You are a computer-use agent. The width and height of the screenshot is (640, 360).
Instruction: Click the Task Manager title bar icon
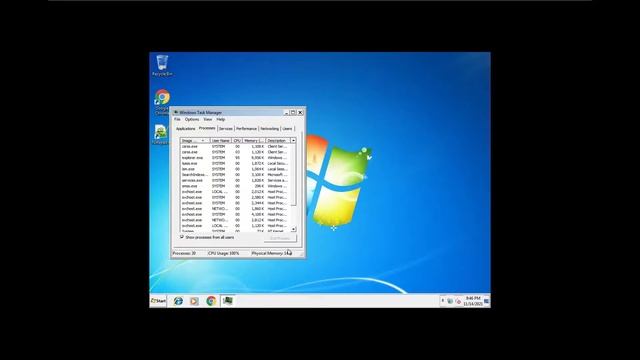point(176,112)
